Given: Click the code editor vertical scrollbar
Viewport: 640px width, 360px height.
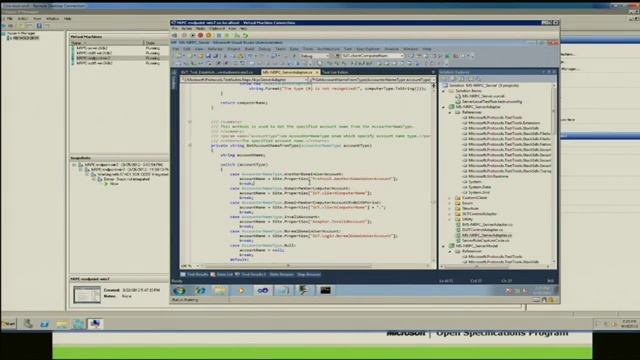Looking at the screenshot, I should click(x=433, y=173).
